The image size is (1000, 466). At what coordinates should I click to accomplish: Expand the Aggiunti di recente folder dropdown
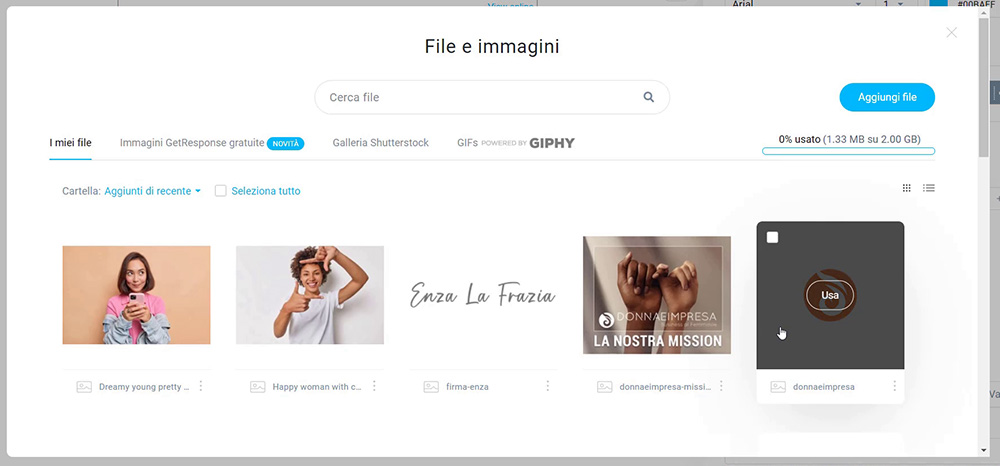[152, 191]
